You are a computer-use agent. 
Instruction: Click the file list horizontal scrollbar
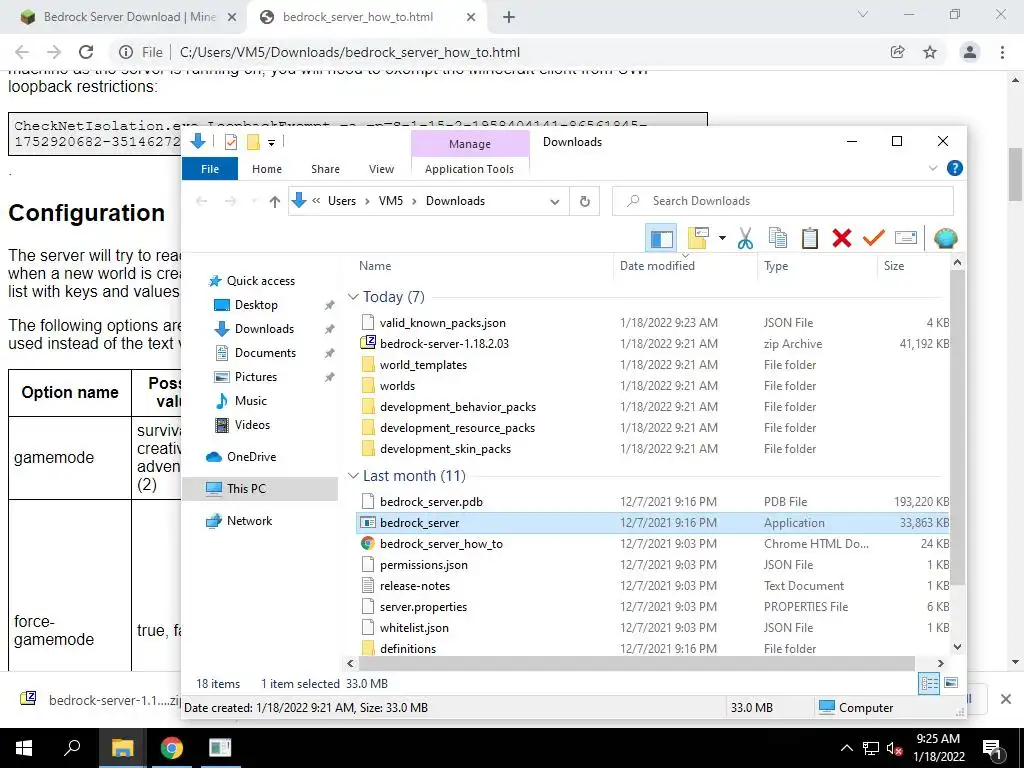pos(637,664)
